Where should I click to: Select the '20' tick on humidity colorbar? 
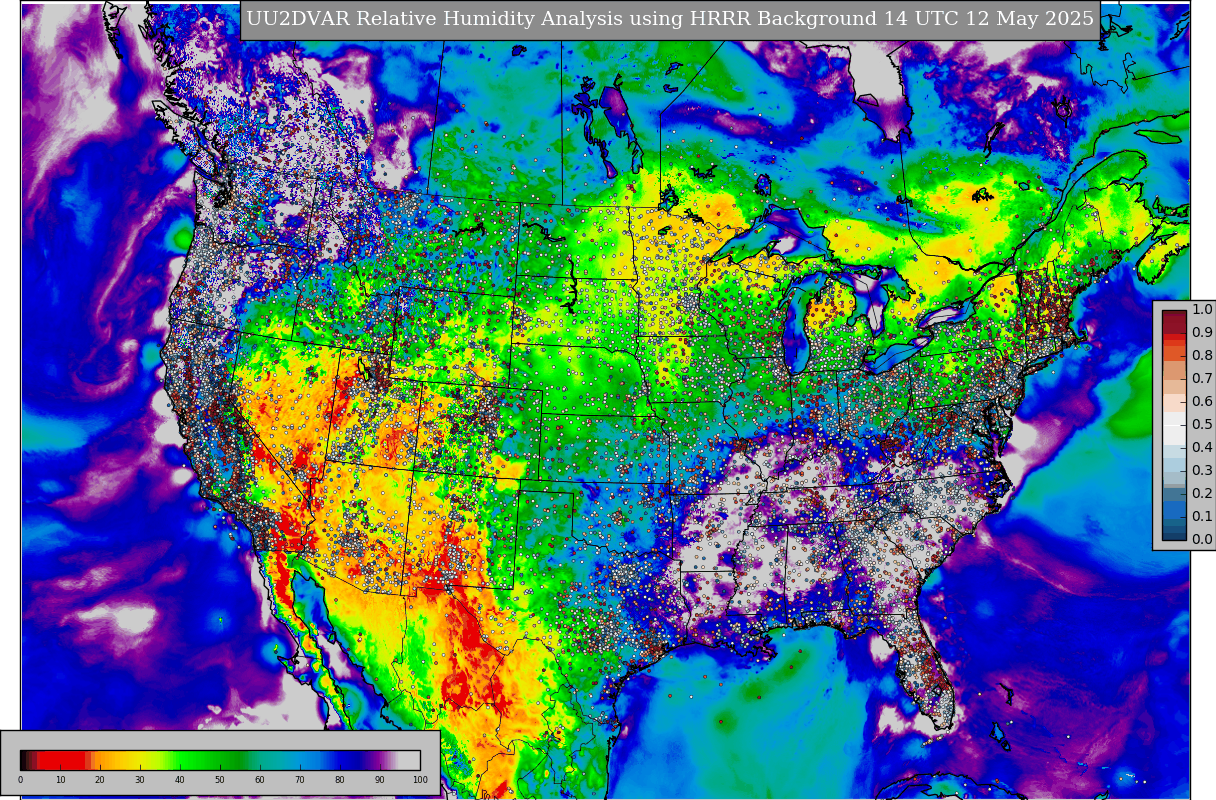point(100,780)
